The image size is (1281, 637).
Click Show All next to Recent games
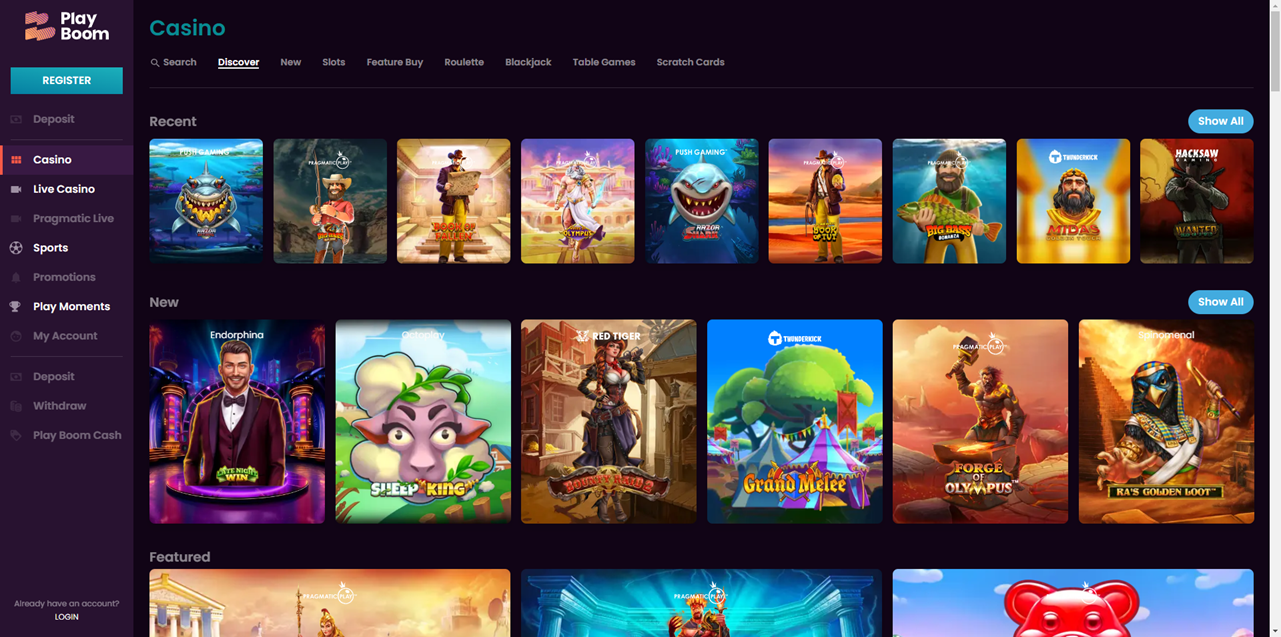[1220, 121]
